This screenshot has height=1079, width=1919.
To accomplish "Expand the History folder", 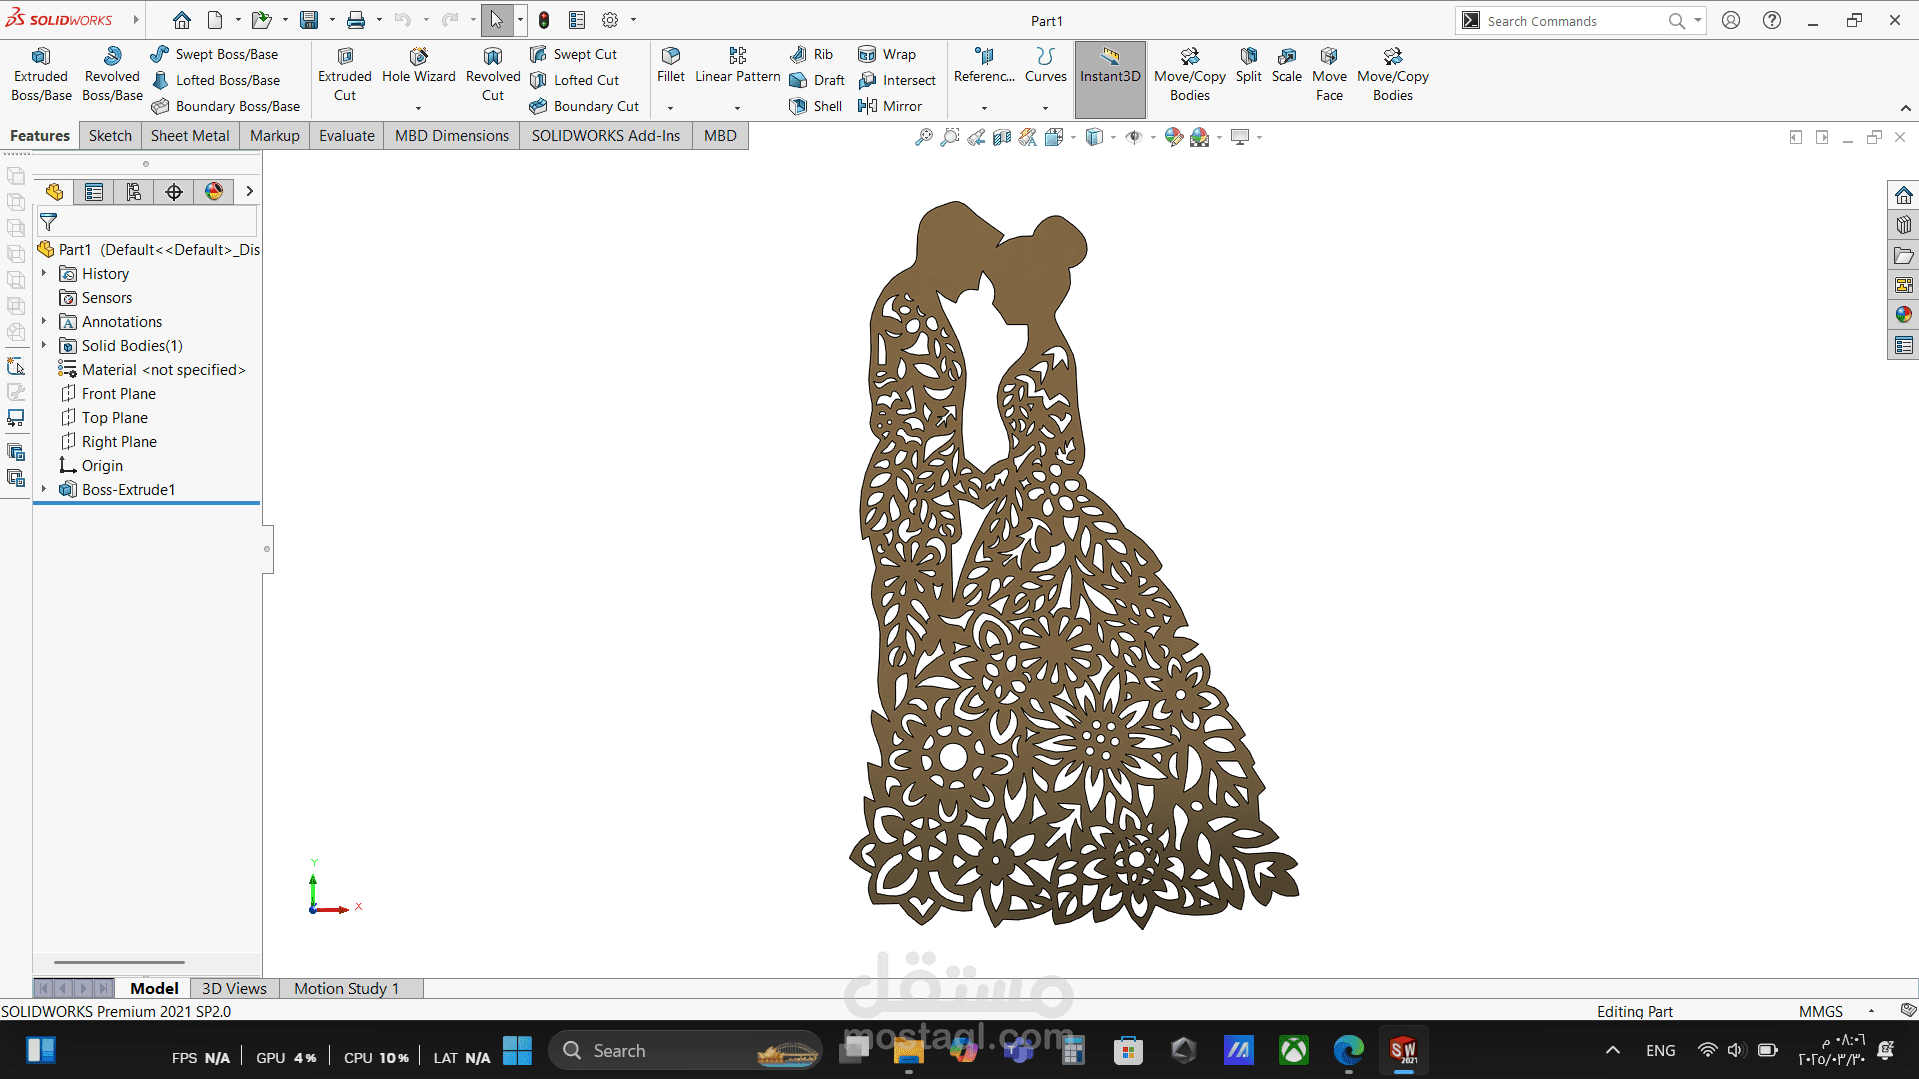I will [44, 273].
